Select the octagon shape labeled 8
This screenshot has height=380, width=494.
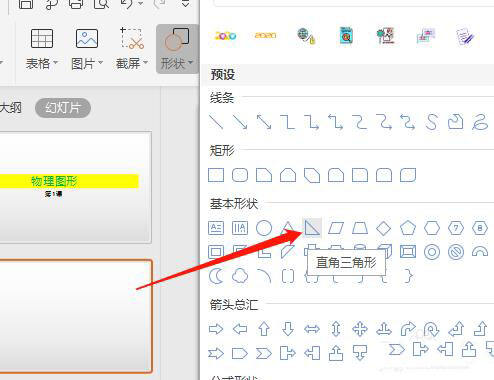480,228
